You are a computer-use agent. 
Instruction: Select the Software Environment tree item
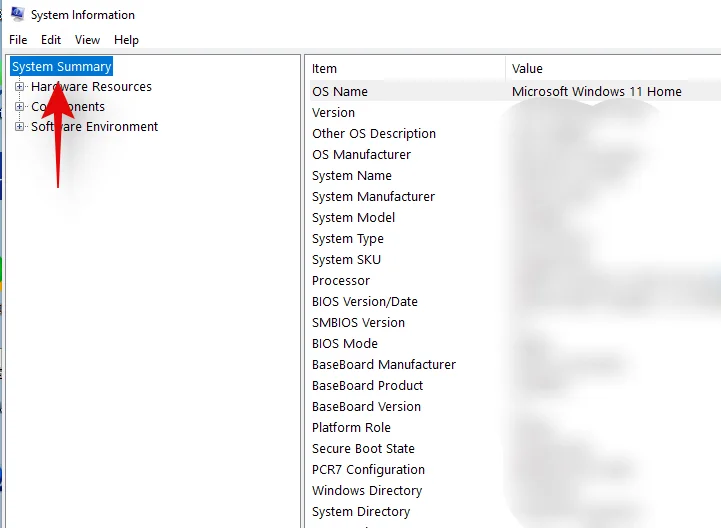(x=94, y=126)
